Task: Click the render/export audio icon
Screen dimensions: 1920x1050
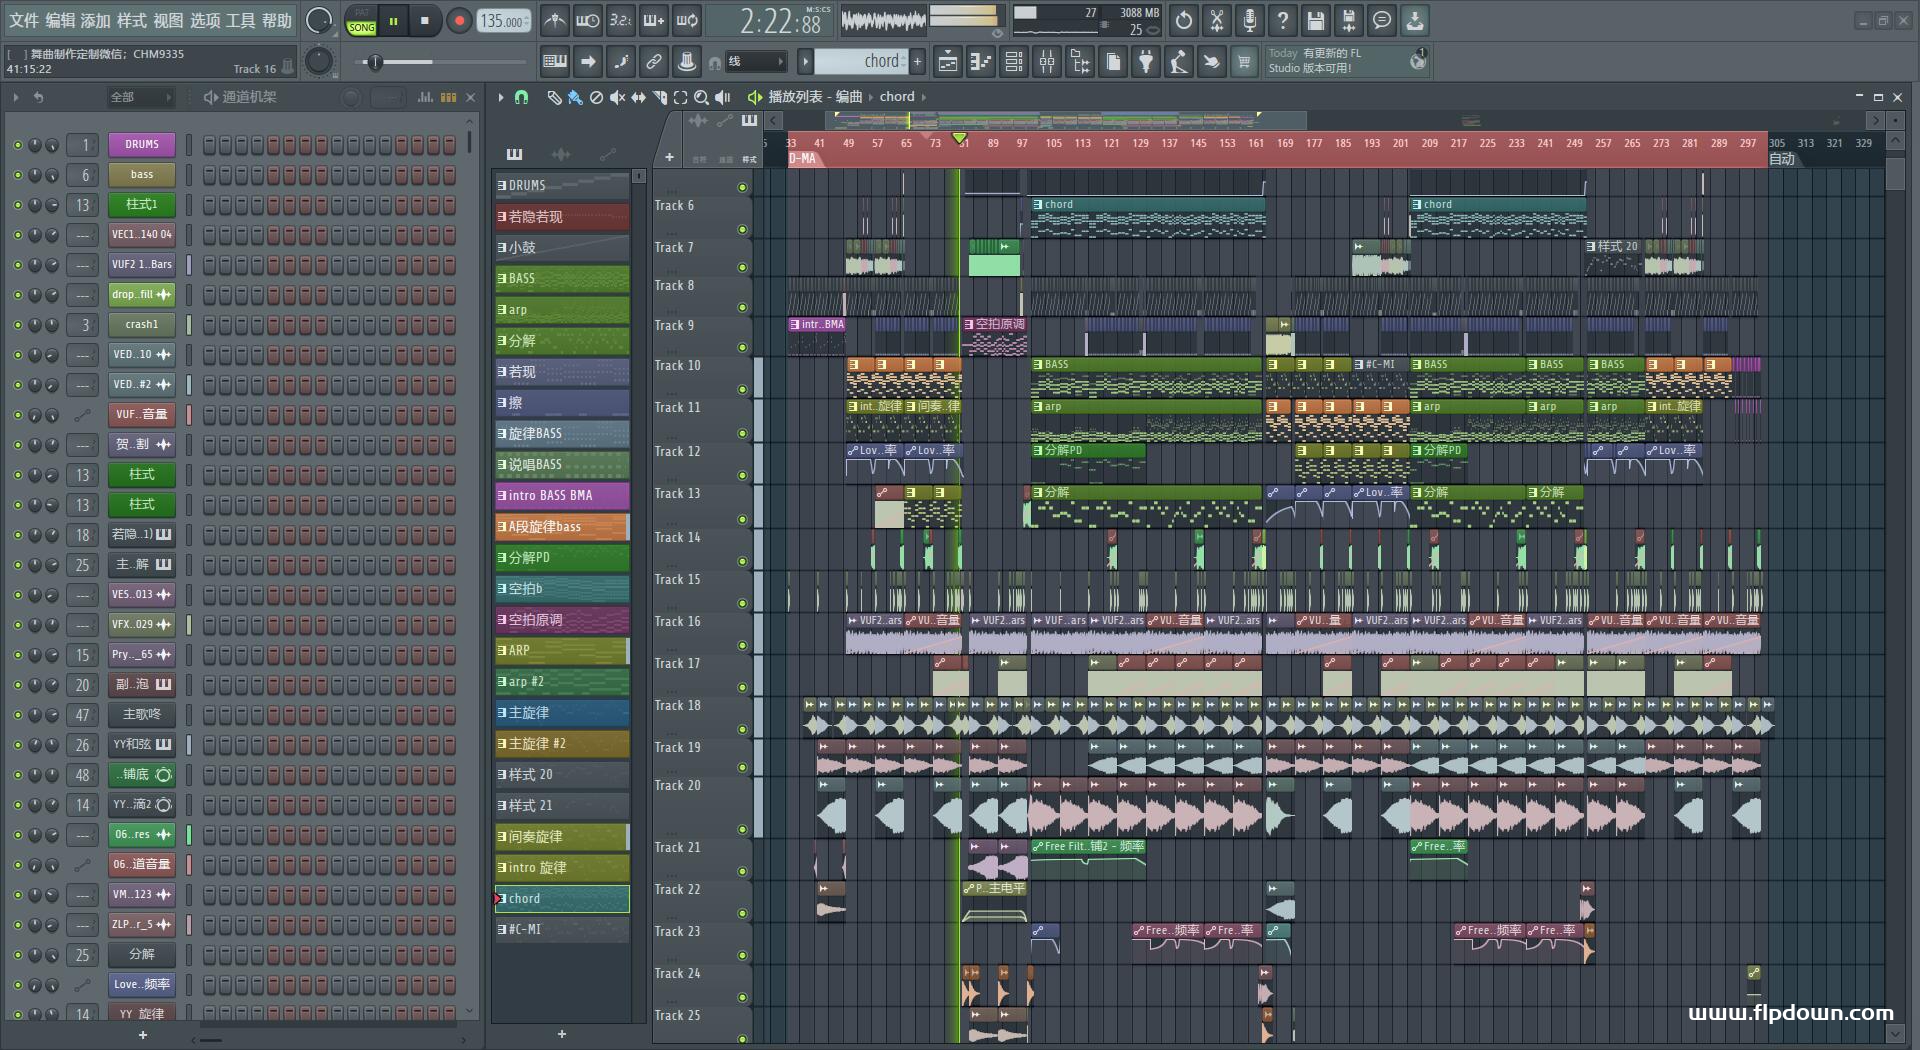Action: pos(1349,20)
